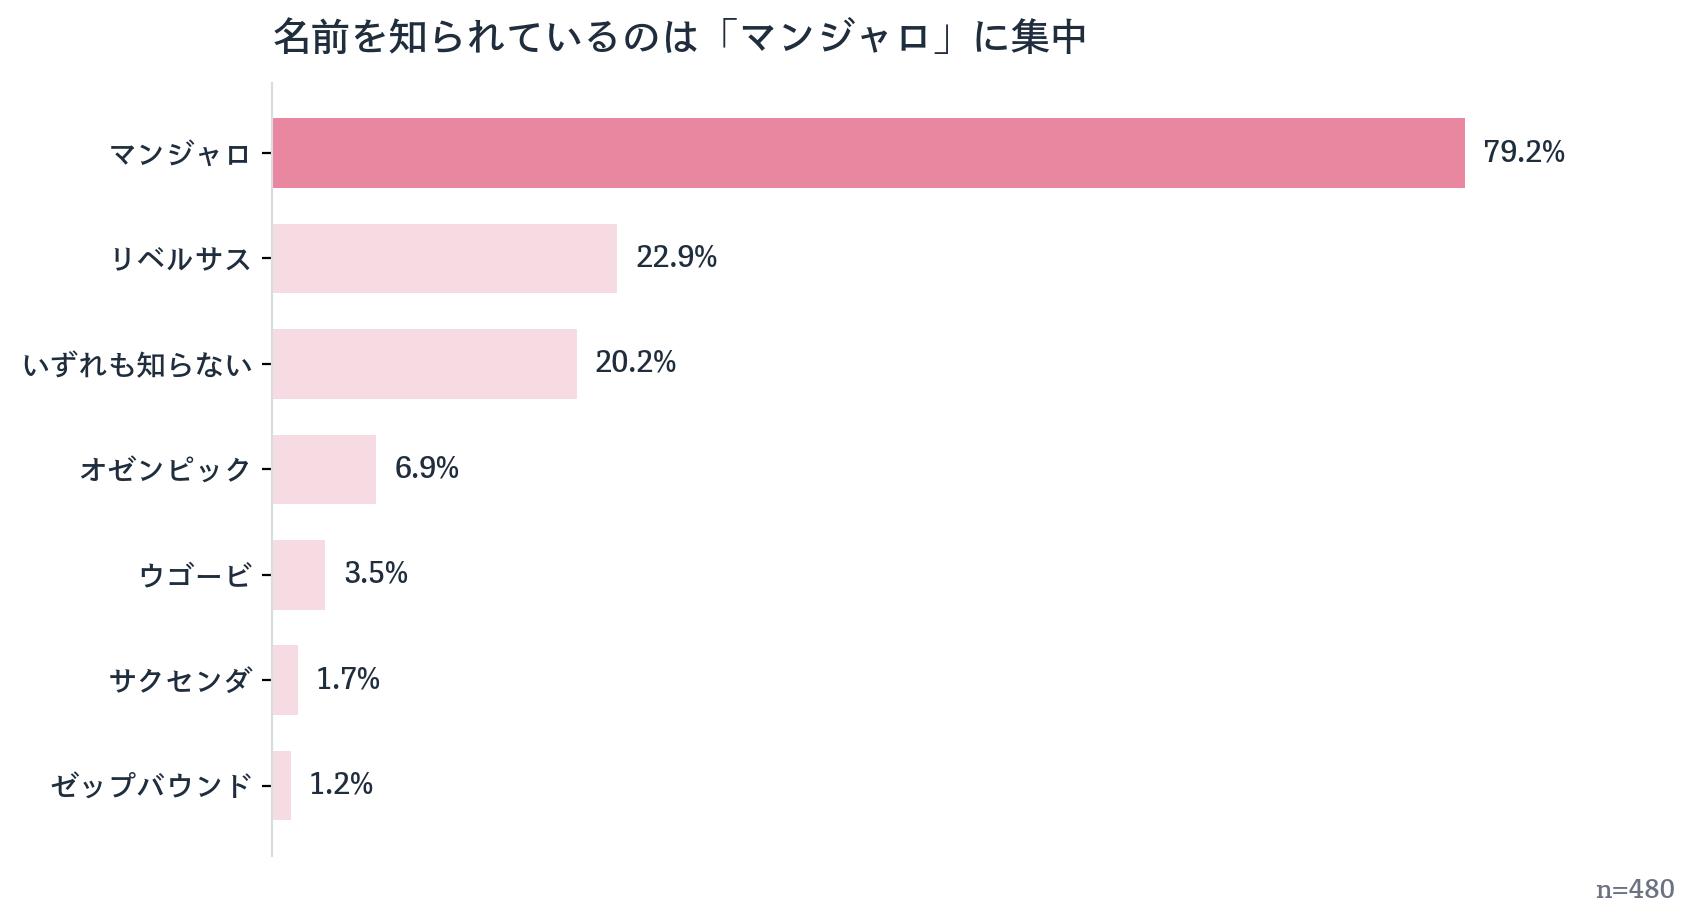Select the サクセンダ bar
Screen dimensions: 1699x924
285,680
